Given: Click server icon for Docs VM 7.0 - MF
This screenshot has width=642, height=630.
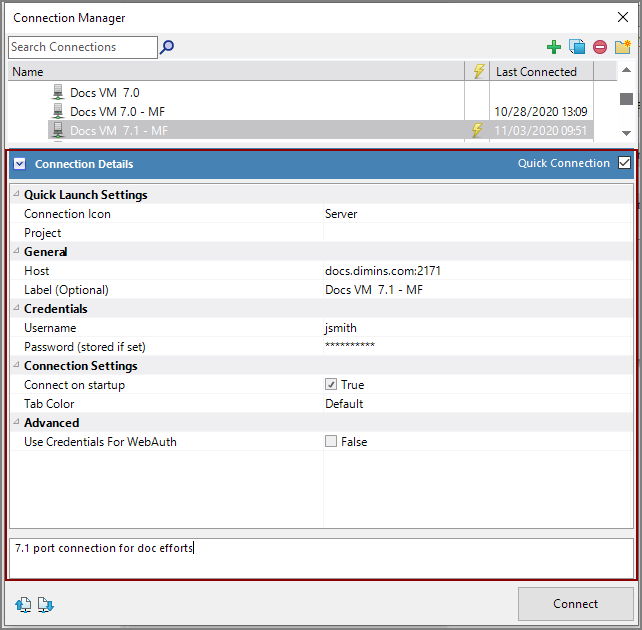Looking at the screenshot, I should coord(58,111).
